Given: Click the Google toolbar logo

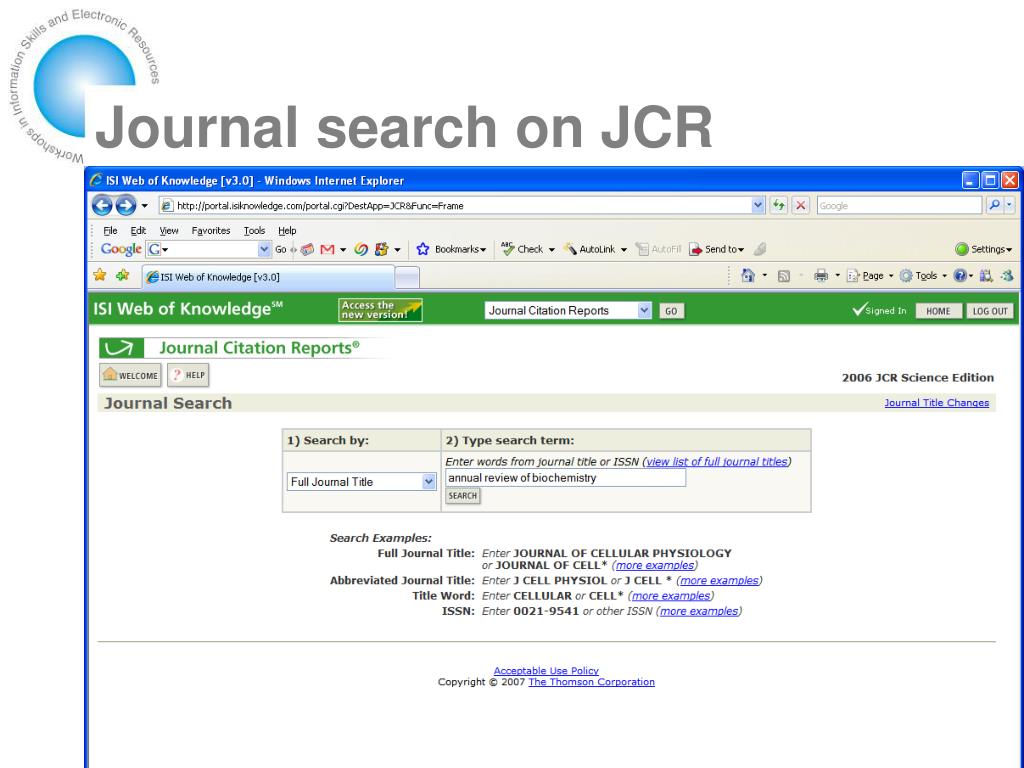Looking at the screenshot, I should coord(121,249).
